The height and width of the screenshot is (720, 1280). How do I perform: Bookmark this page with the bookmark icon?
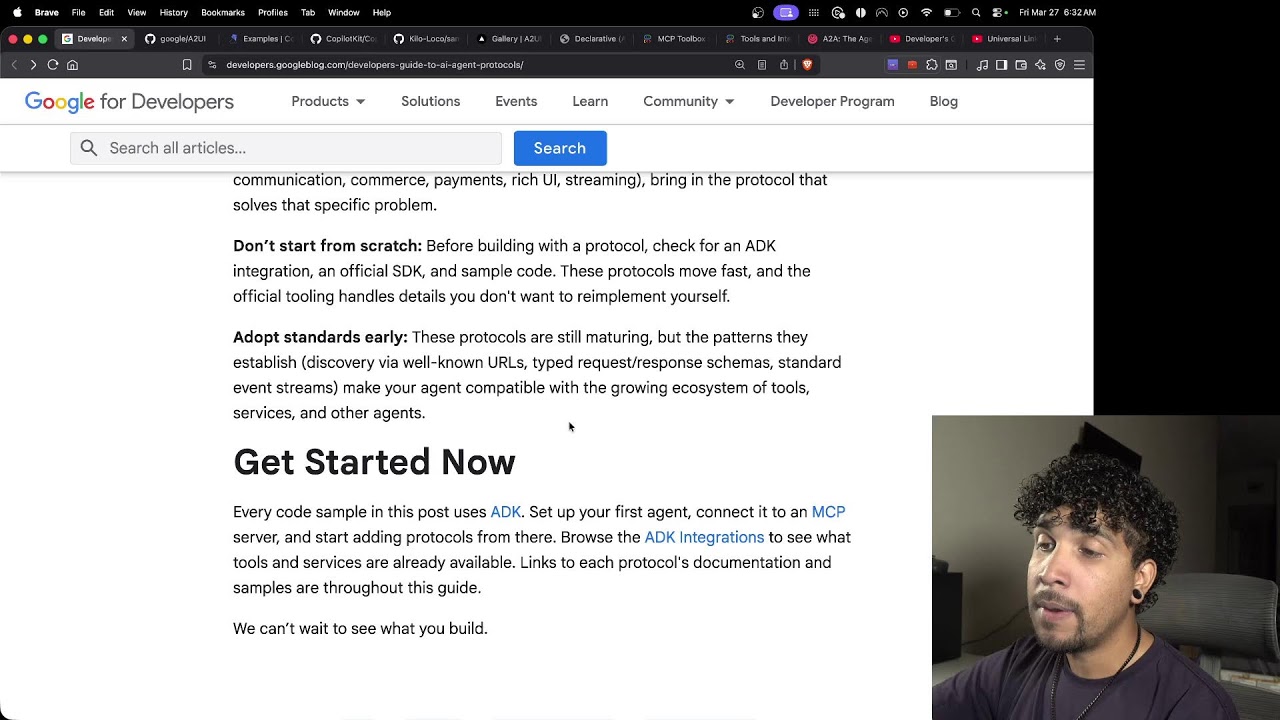pyautogui.click(x=187, y=65)
